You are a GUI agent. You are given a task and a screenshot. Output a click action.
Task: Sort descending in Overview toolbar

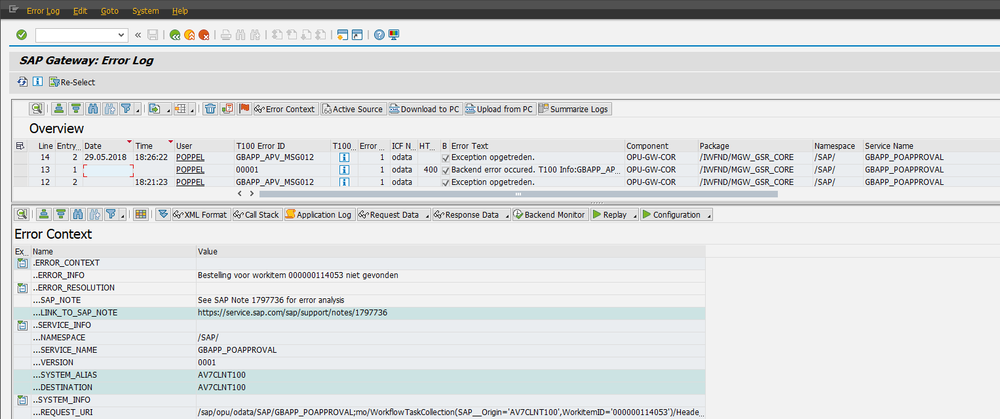(x=75, y=109)
